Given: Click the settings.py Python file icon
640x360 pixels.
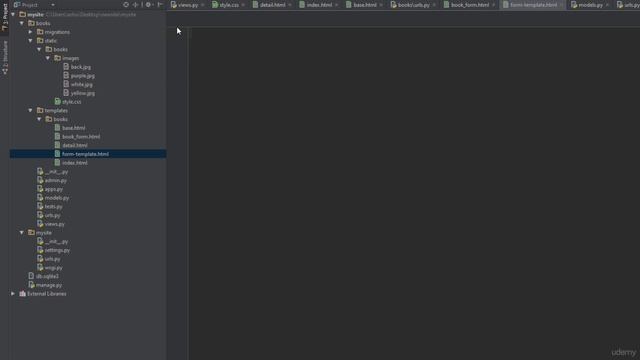Looking at the screenshot, I should (40, 250).
